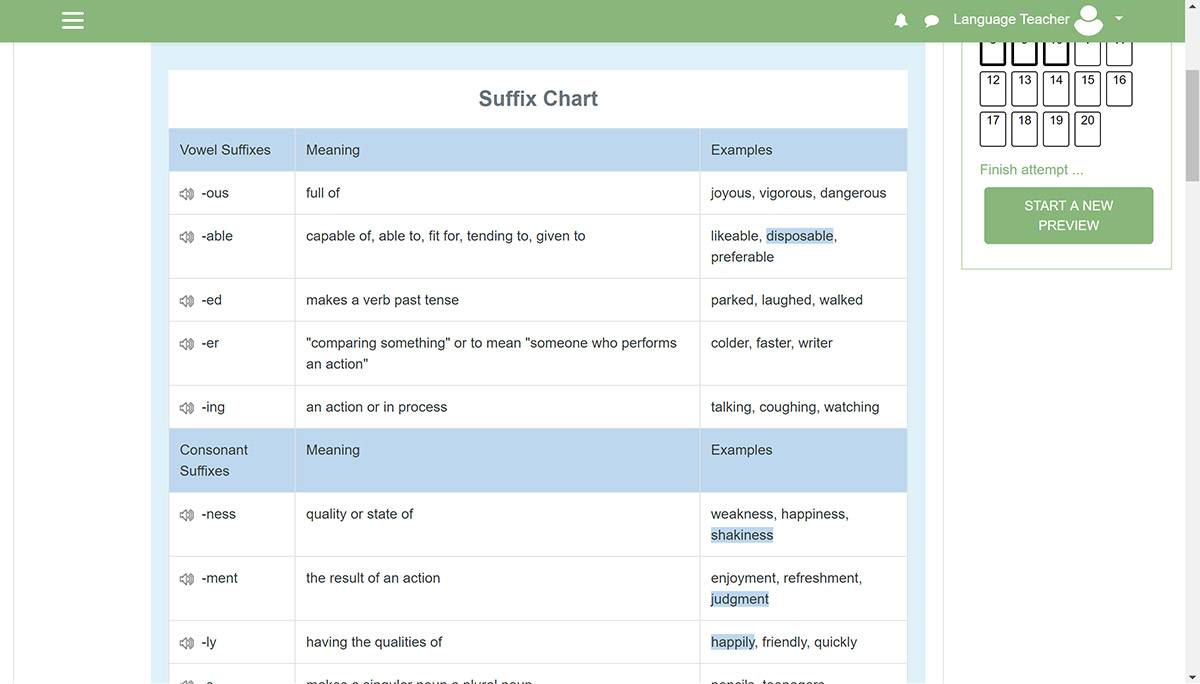Play audio for the -ing suffix
This screenshot has height=684, width=1200.
pyautogui.click(x=187, y=407)
